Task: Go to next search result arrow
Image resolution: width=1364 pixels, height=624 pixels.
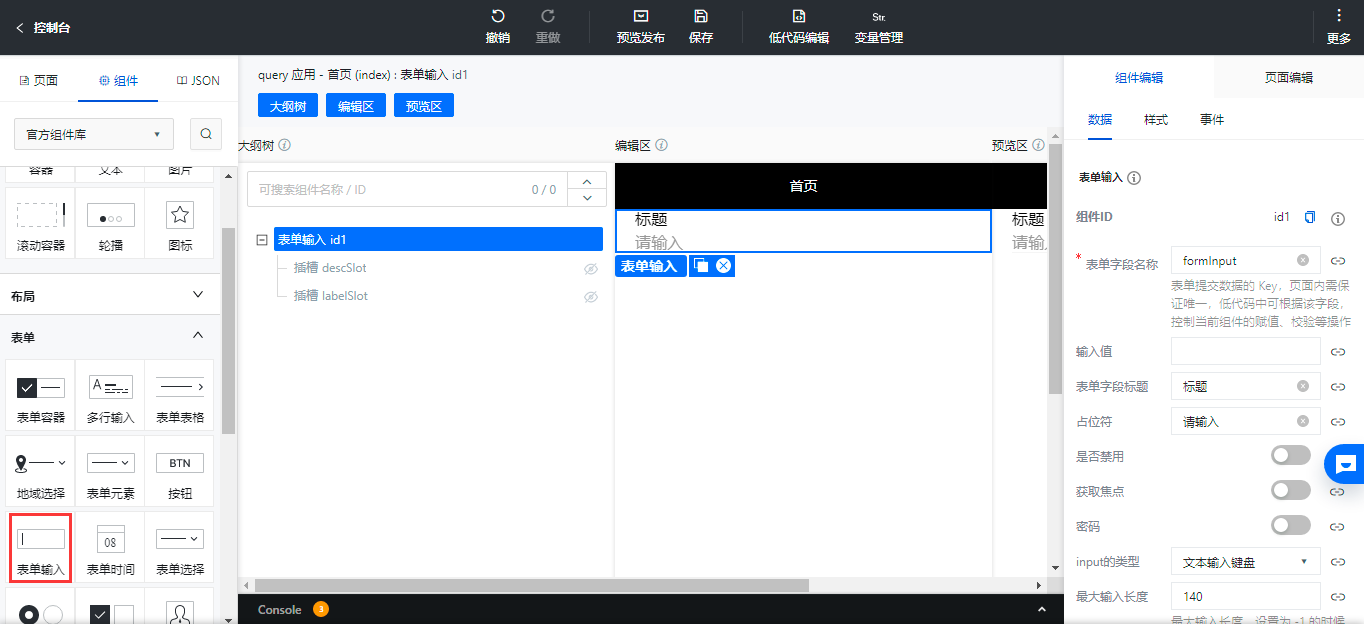Action: (587, 198)
